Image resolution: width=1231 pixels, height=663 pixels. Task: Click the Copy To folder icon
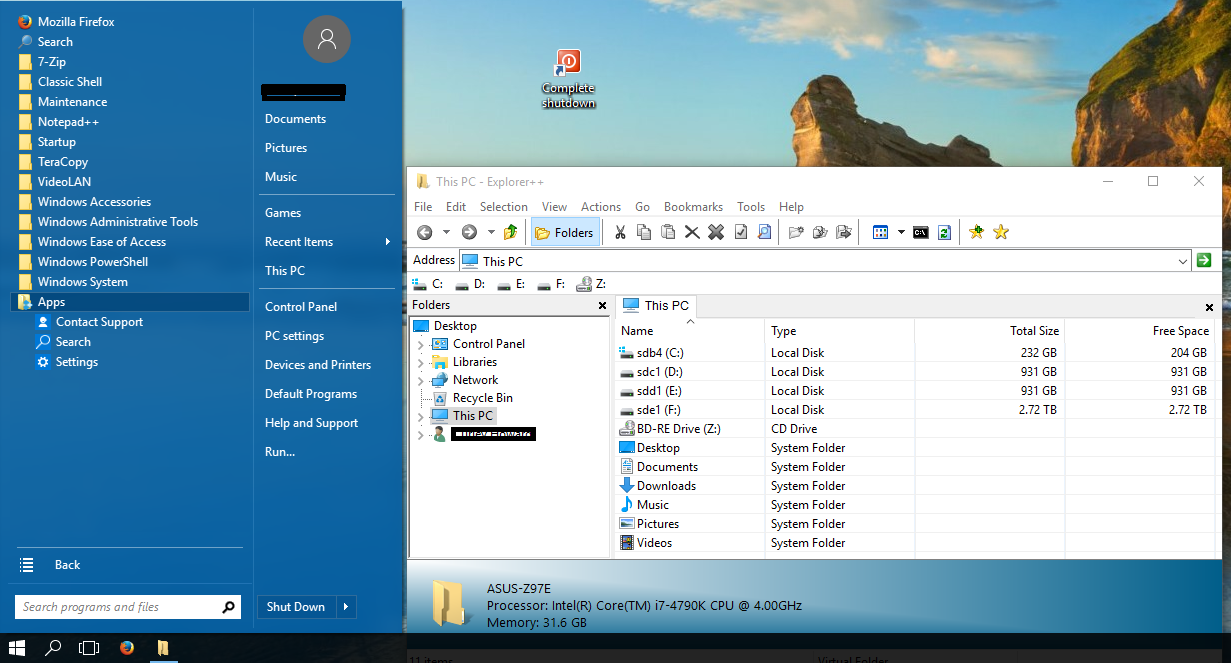[820, 232]
